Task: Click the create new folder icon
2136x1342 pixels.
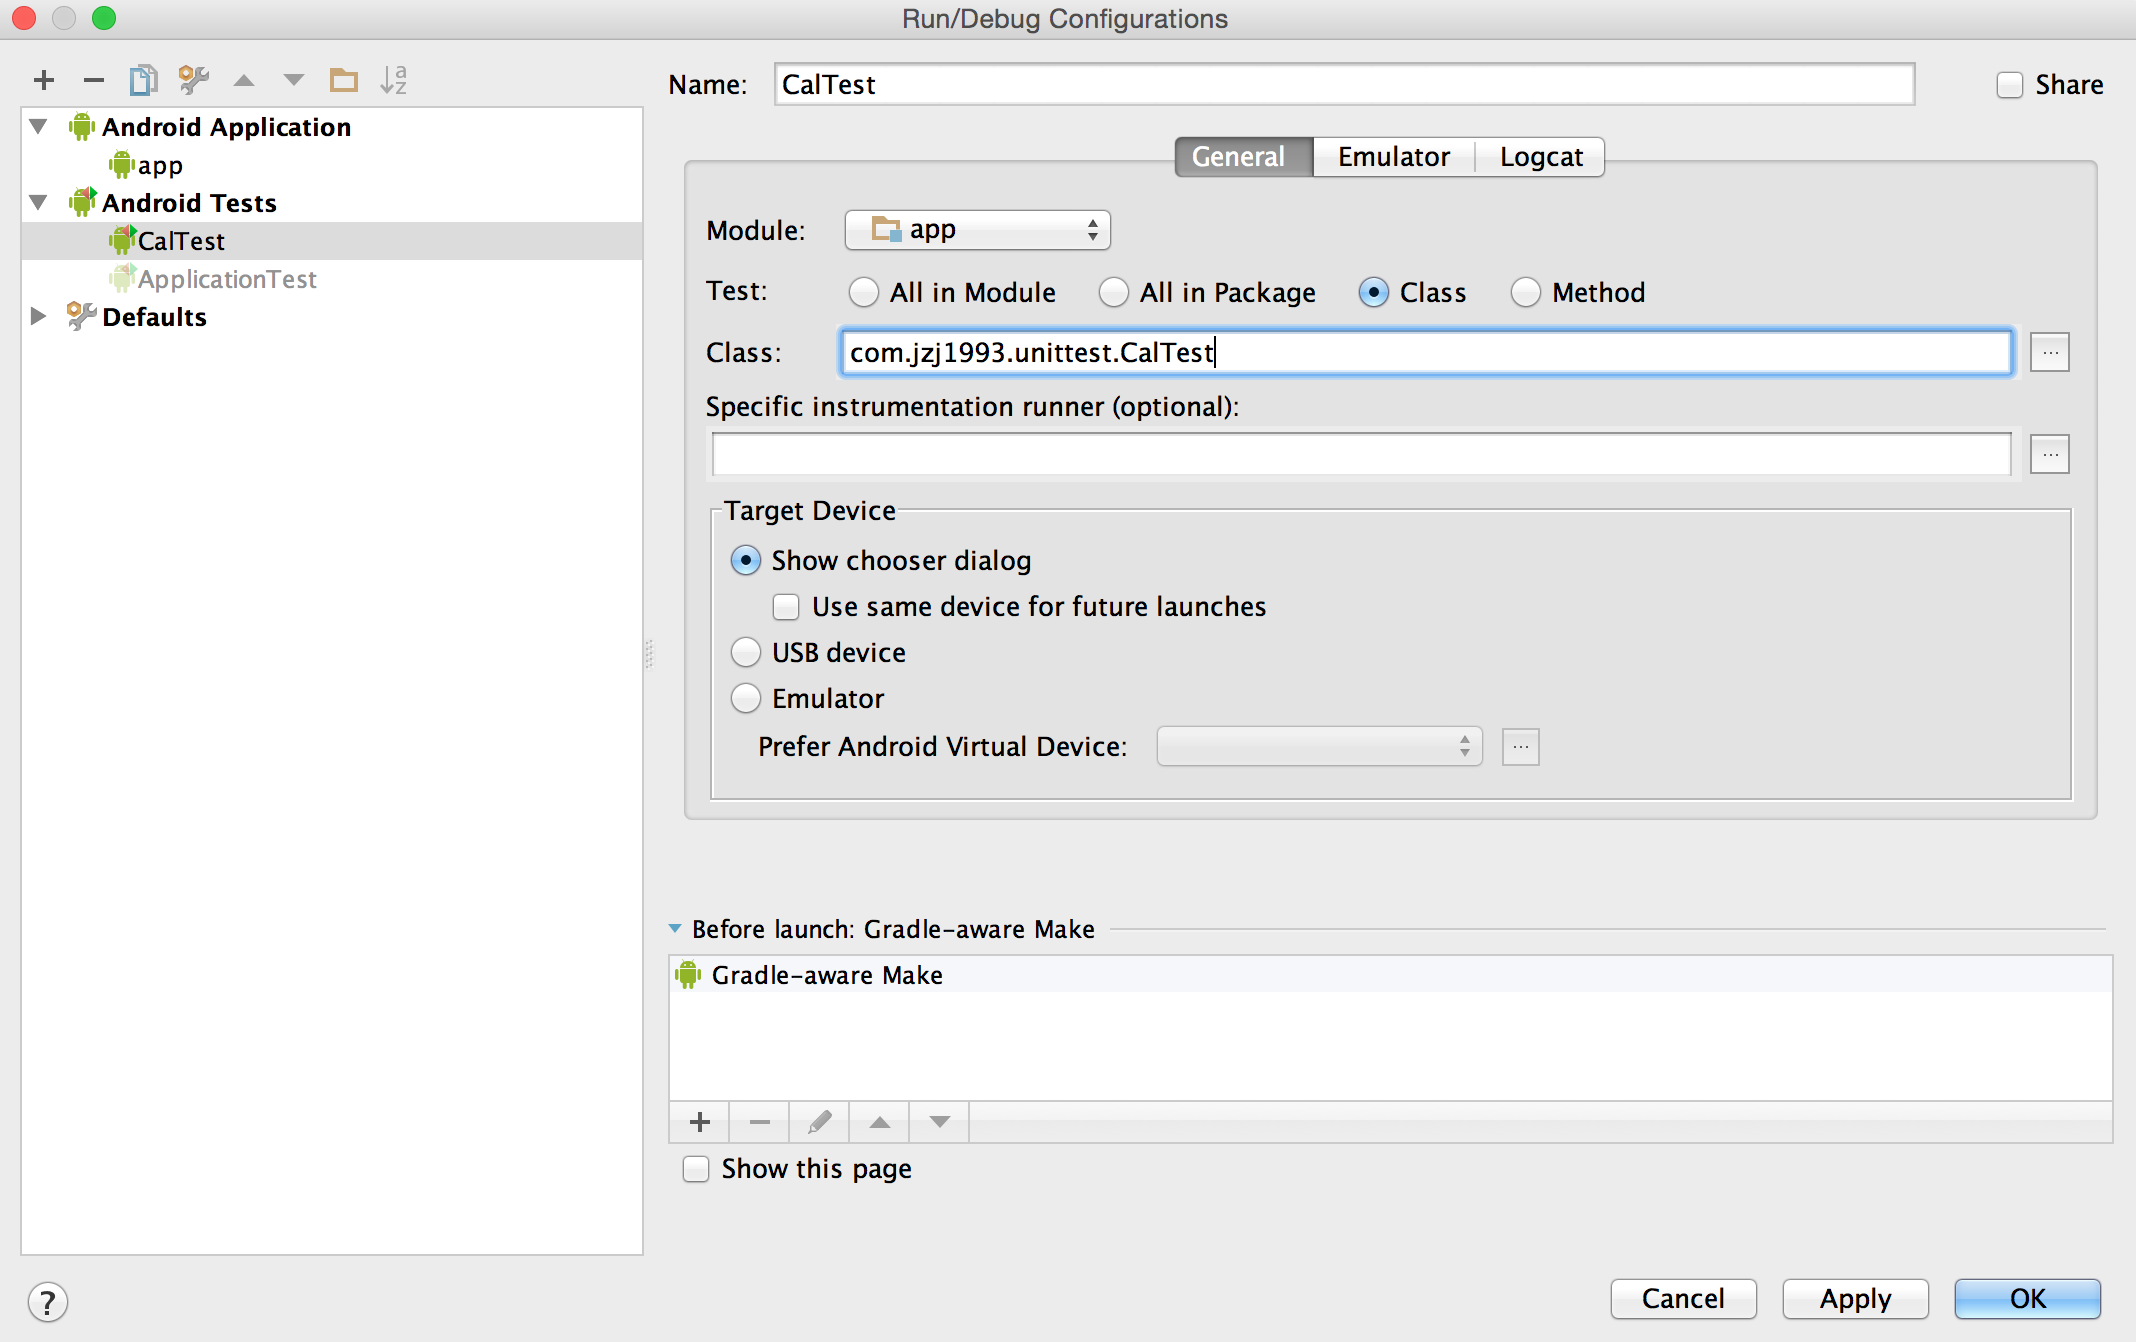Action: coord(344,80)
